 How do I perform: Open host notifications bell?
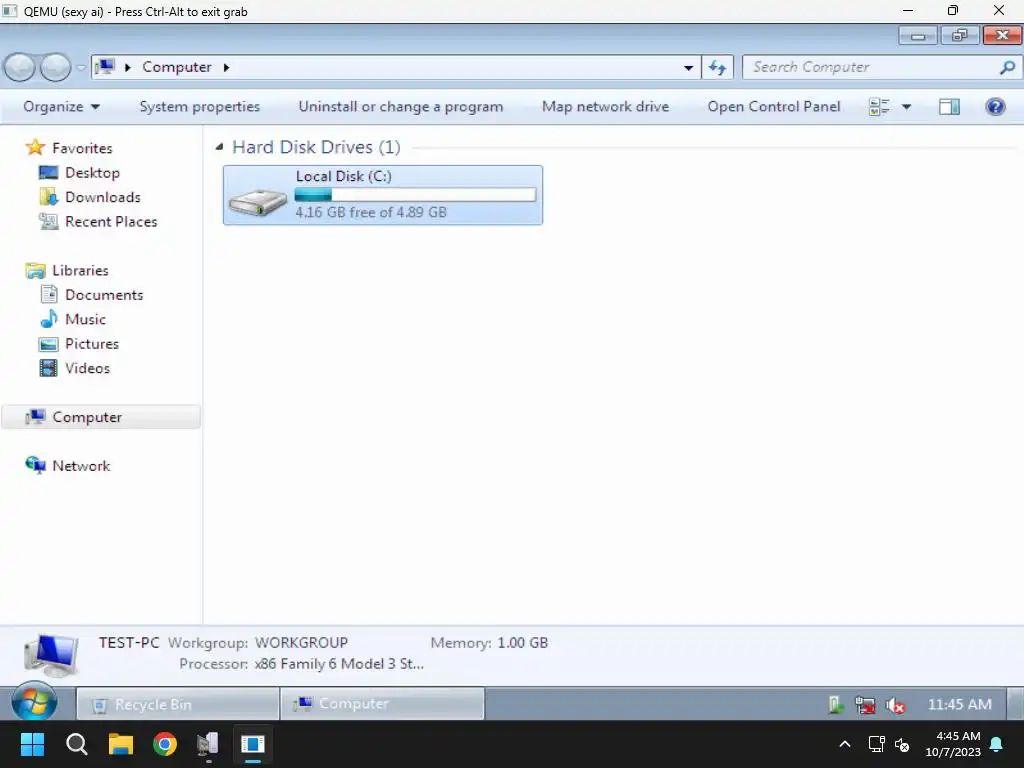(997, 744)
